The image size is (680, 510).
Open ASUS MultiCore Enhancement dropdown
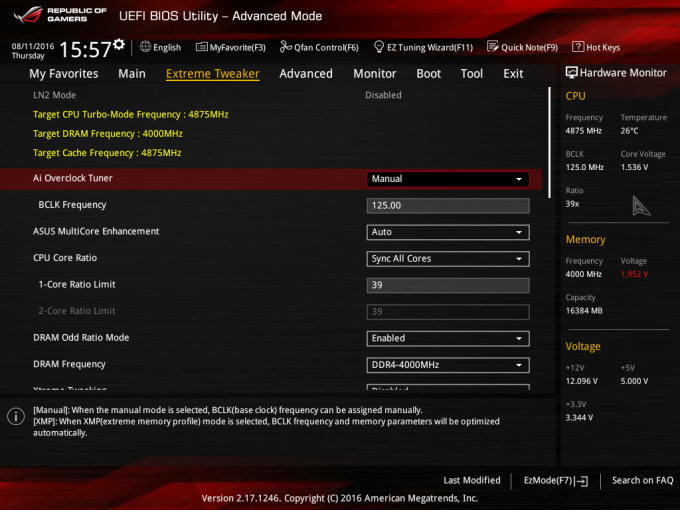pos(448,232)
